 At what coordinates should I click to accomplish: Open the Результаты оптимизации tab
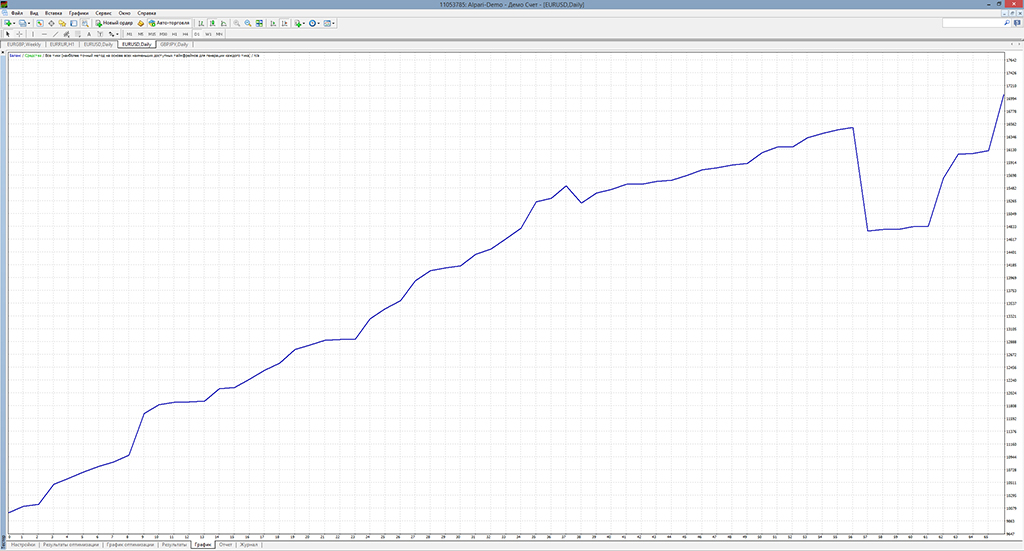[71, 544]
